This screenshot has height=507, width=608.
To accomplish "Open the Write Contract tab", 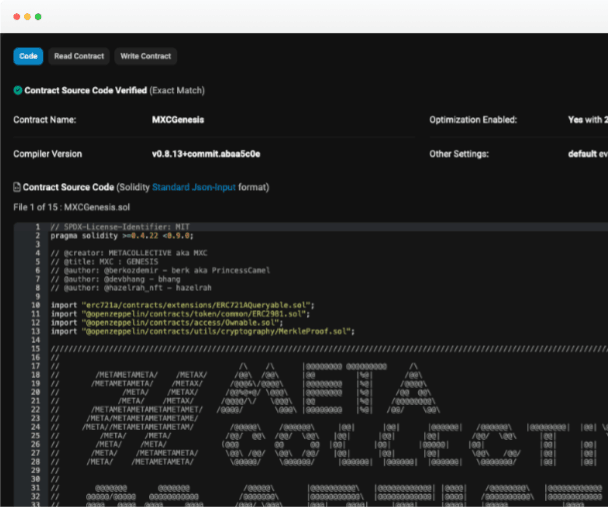I will [146, 56].
